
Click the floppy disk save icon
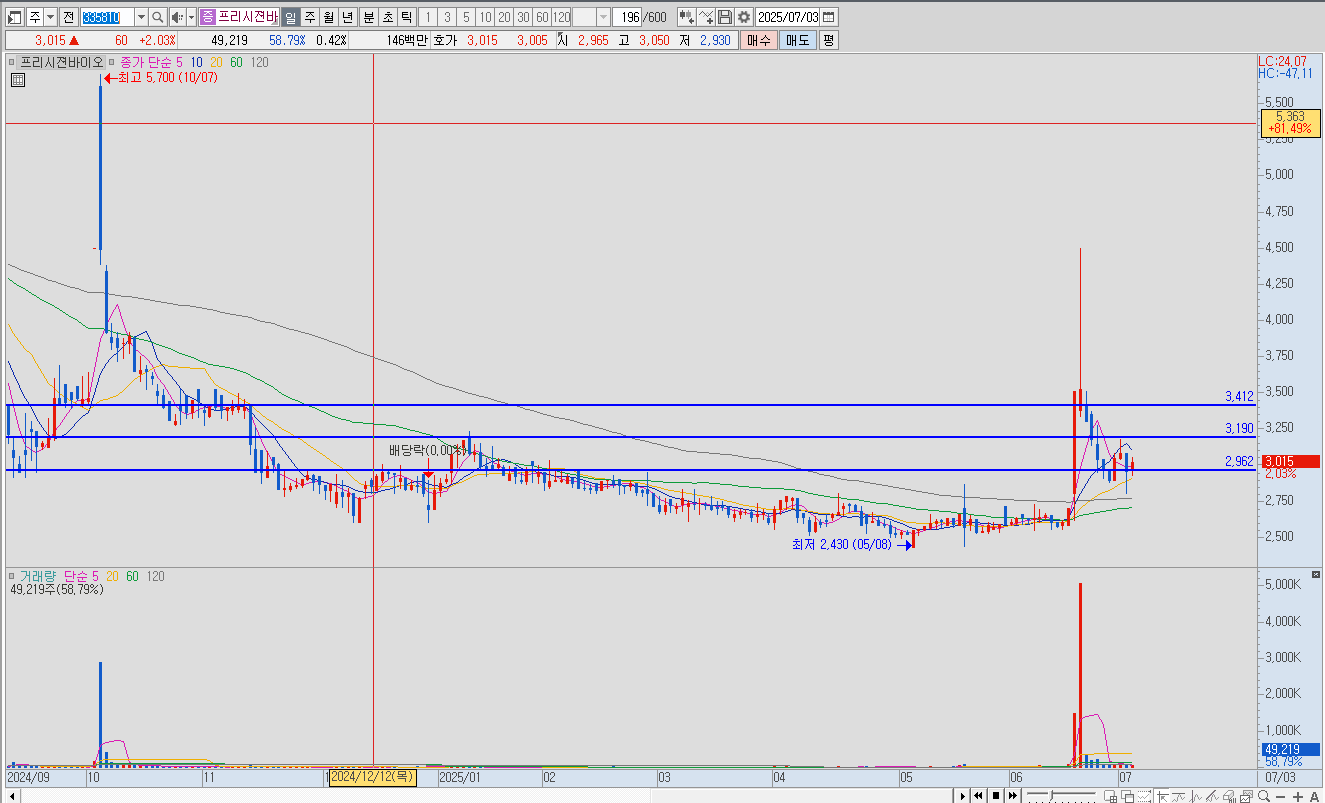coord(725,17)
